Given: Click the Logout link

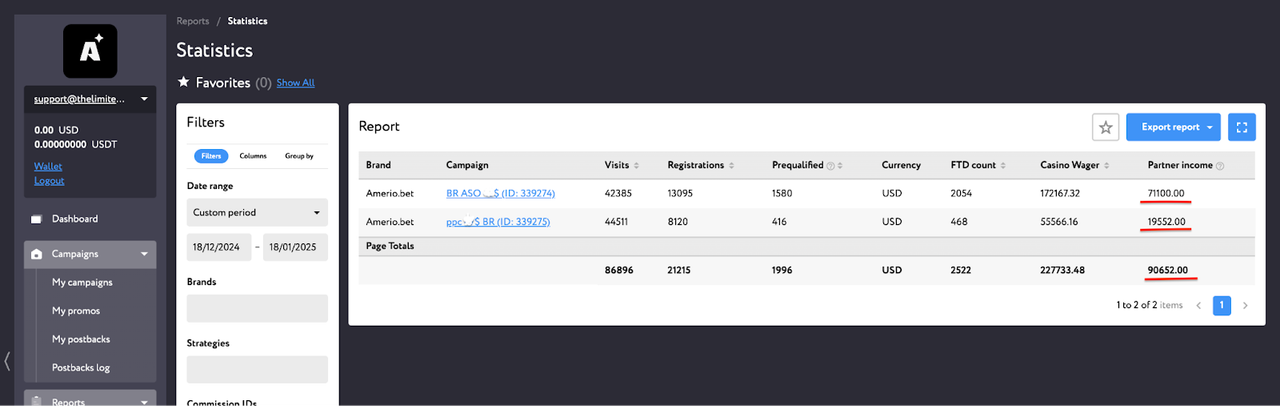Looking at the screenshot, I should pyautogui.click(x=49, y=181).
